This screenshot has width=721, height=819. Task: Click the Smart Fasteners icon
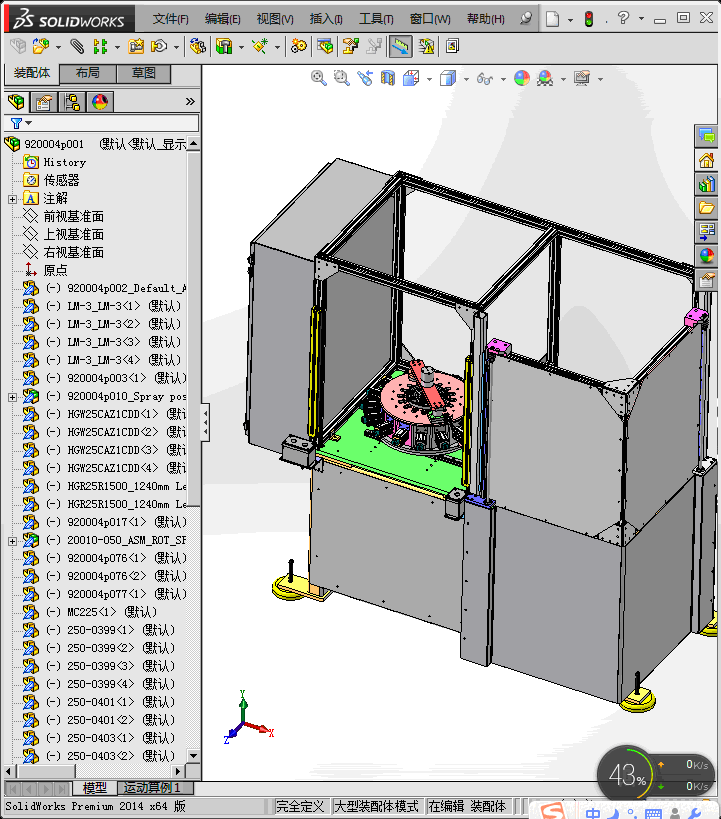click(x=136, y=46)
